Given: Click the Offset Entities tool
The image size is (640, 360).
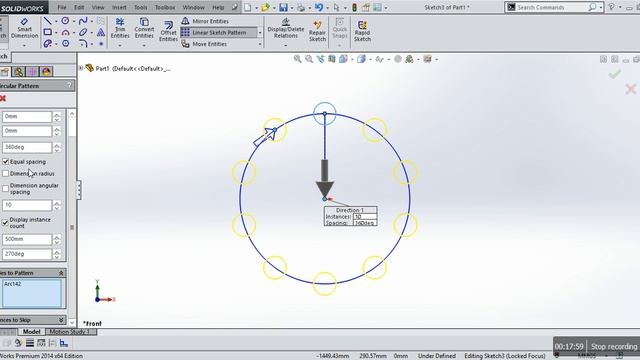Looking at the screenshot, I should click(x=168, y=31).
